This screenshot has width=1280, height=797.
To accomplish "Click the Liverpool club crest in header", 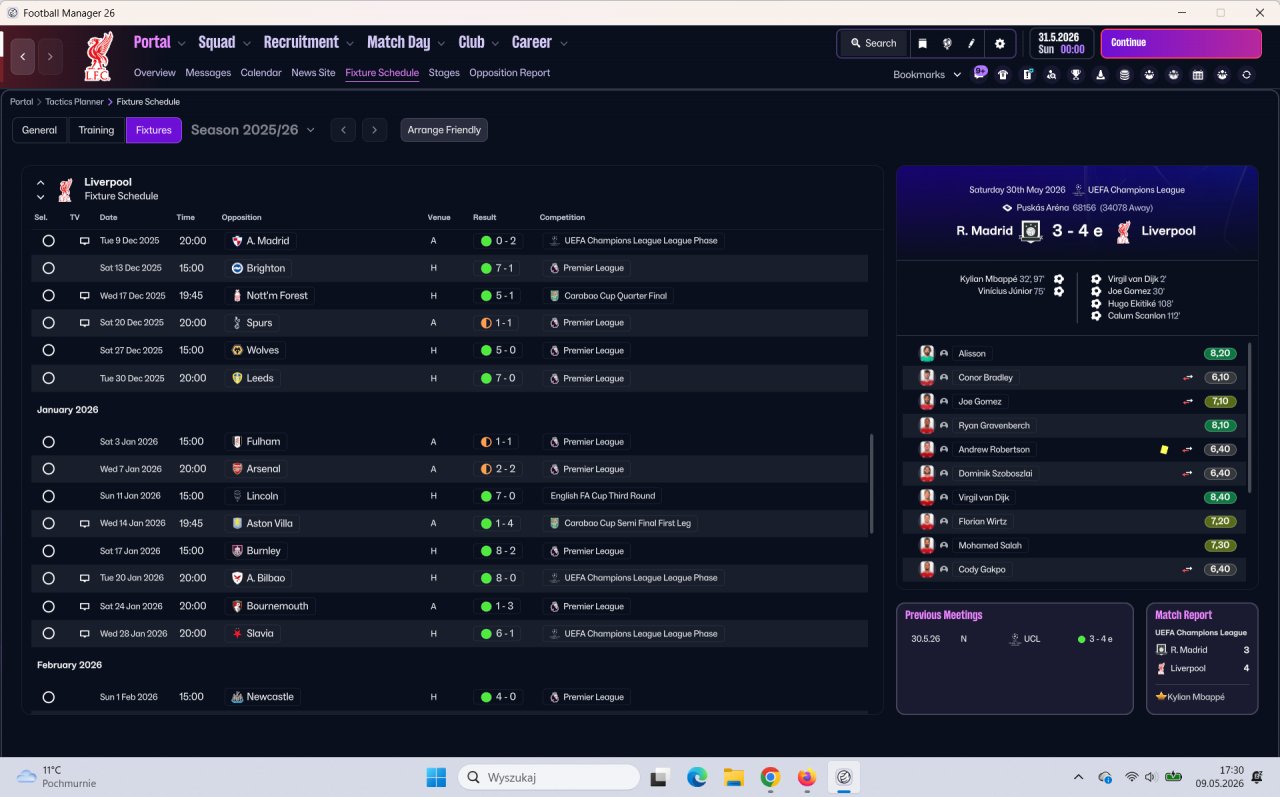I will click(x=98, y=56).
